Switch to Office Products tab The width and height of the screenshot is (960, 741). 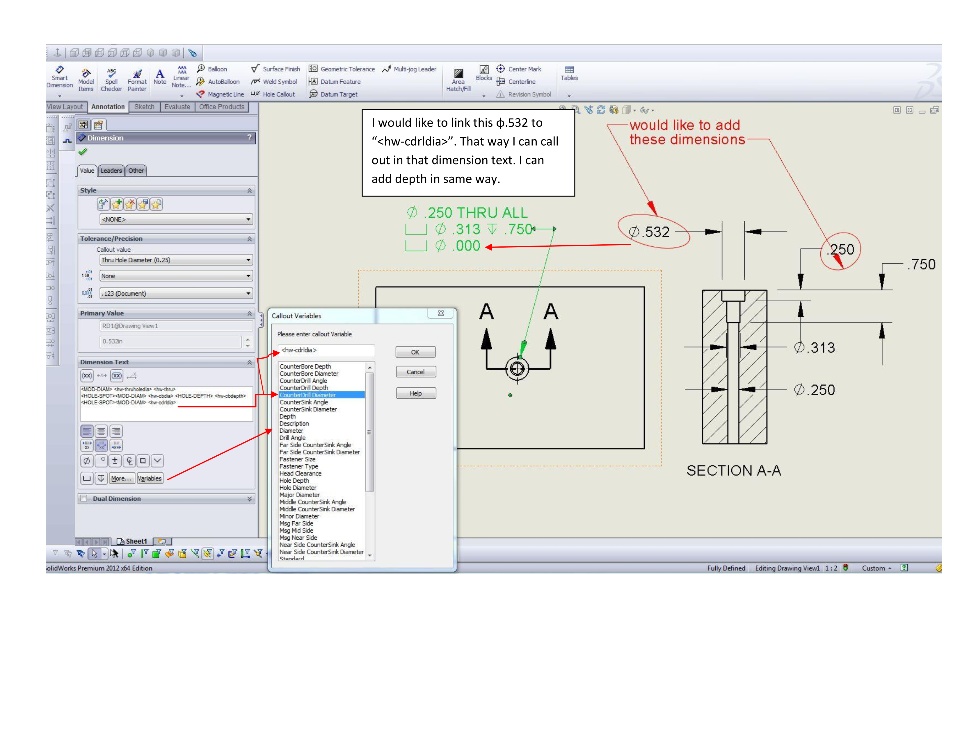(222, 107)
